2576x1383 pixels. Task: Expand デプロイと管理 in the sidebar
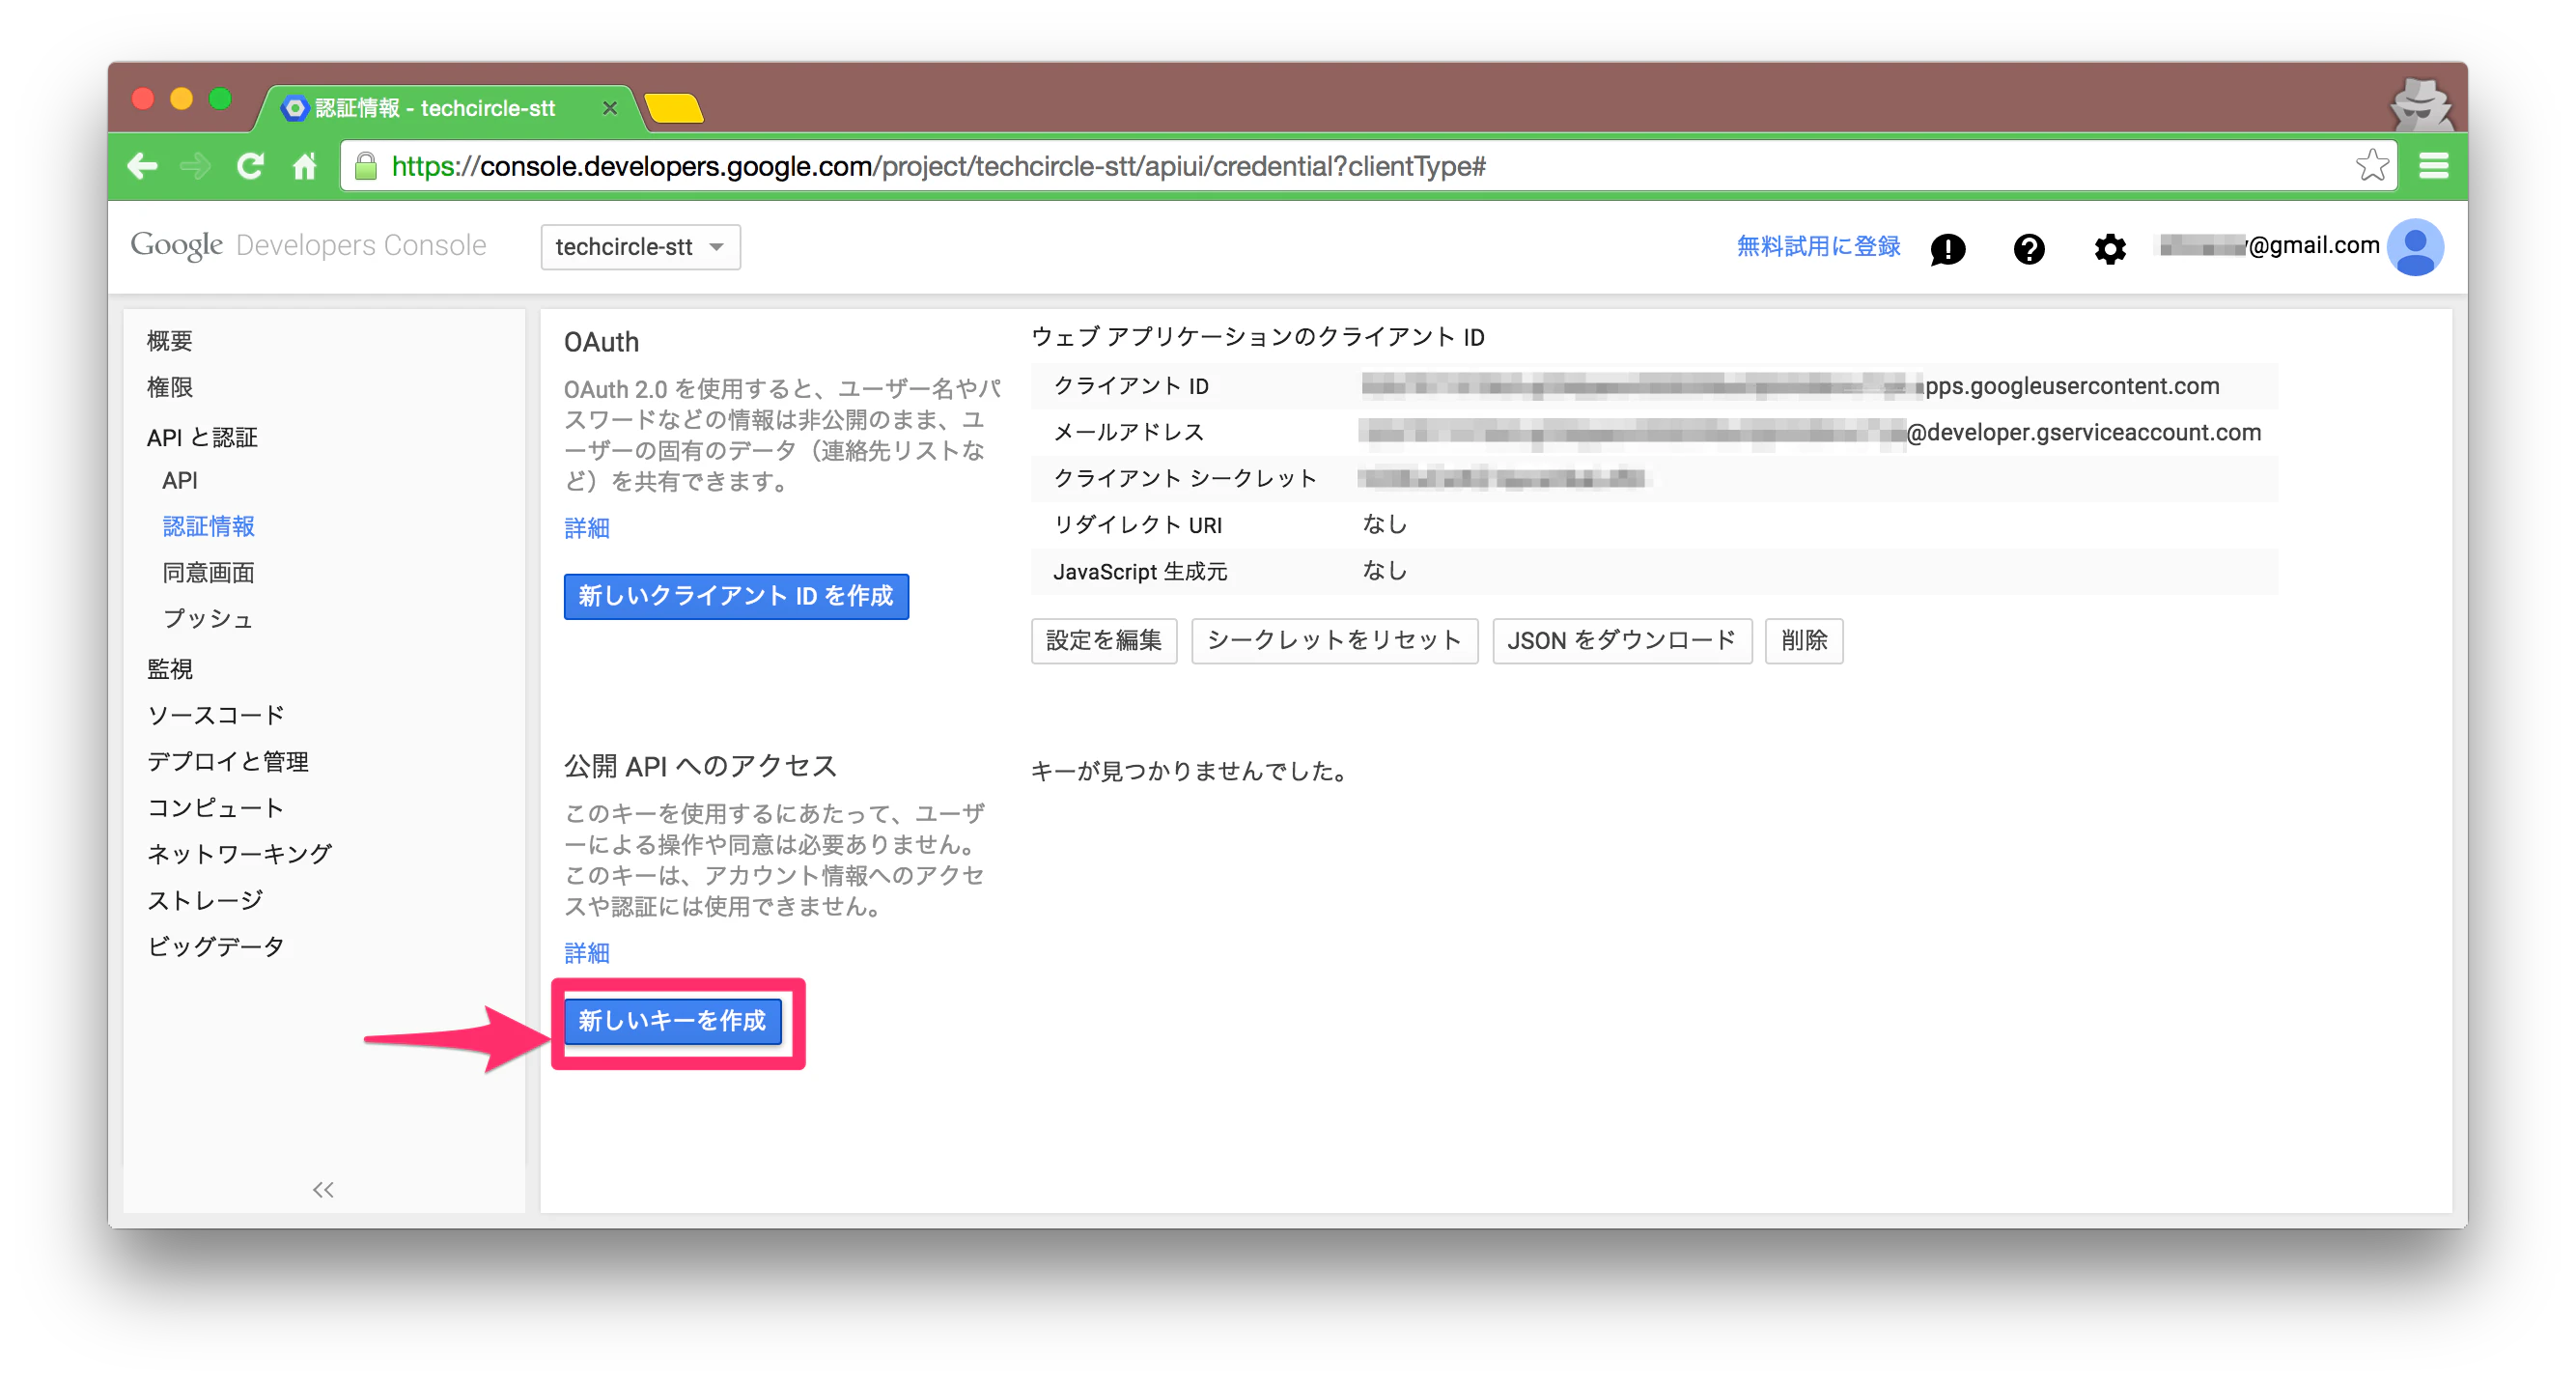(x=228, y=761)
